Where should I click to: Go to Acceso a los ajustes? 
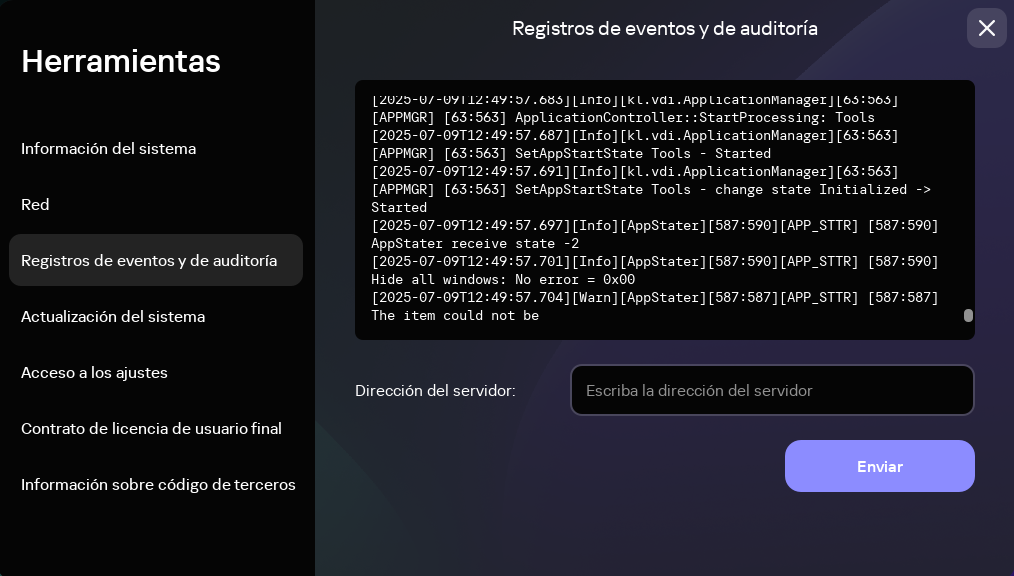[x=94, y=372]
